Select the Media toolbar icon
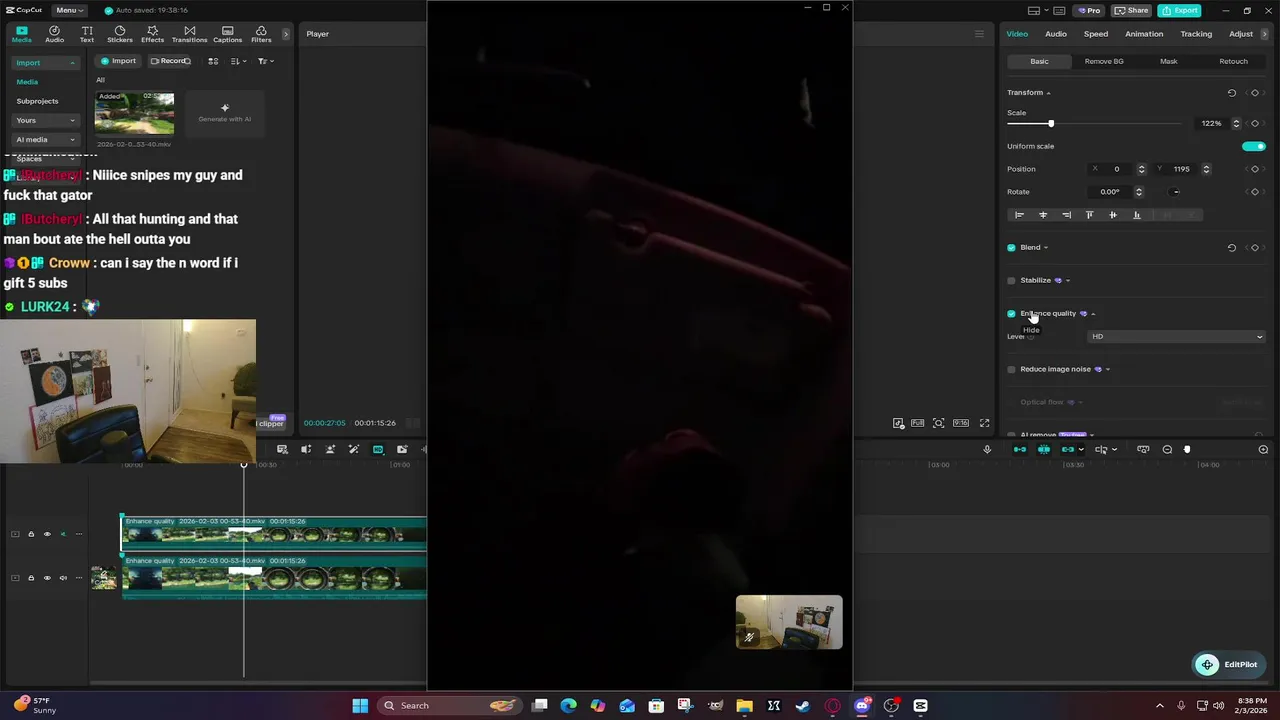 [x=21, y=34]
